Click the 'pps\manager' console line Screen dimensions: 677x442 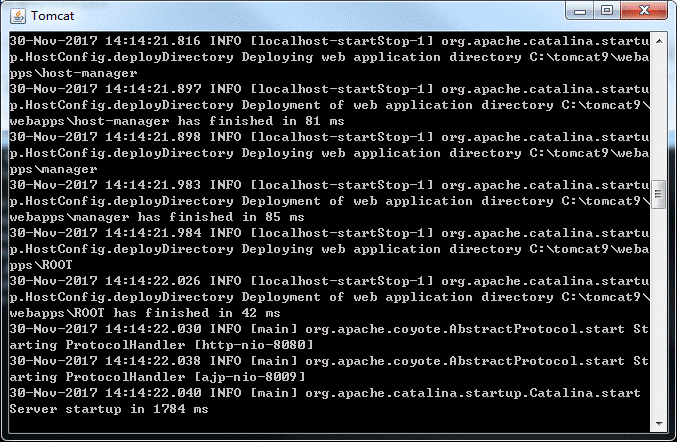tap(54, 169)
